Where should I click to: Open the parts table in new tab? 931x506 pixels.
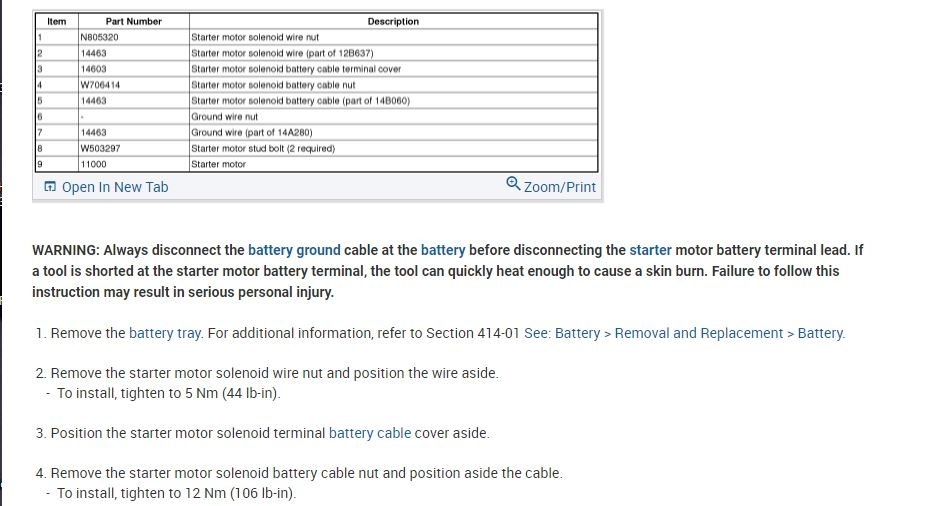(x=114, y=187)
